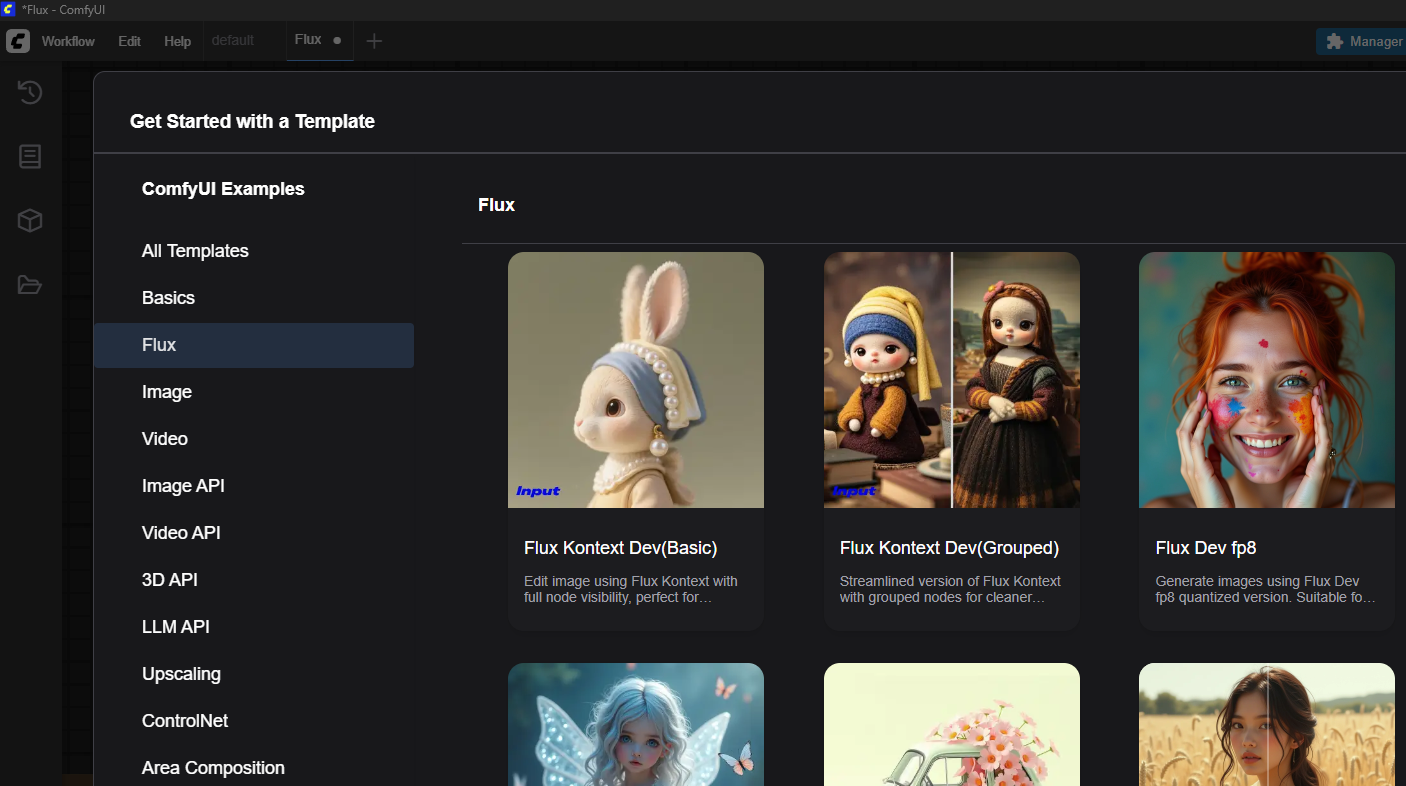Image resolution: width=1406 pixels, height=786 pixels.
Task: Select the Basics template category
Action: [168, 298]
